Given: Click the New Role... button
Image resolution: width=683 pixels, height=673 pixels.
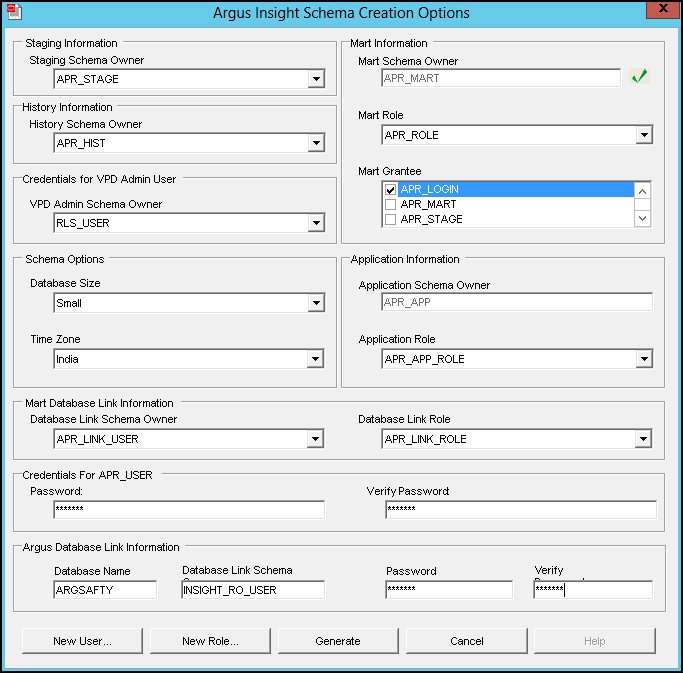Looking at the screenshot, I should [210, 641].
